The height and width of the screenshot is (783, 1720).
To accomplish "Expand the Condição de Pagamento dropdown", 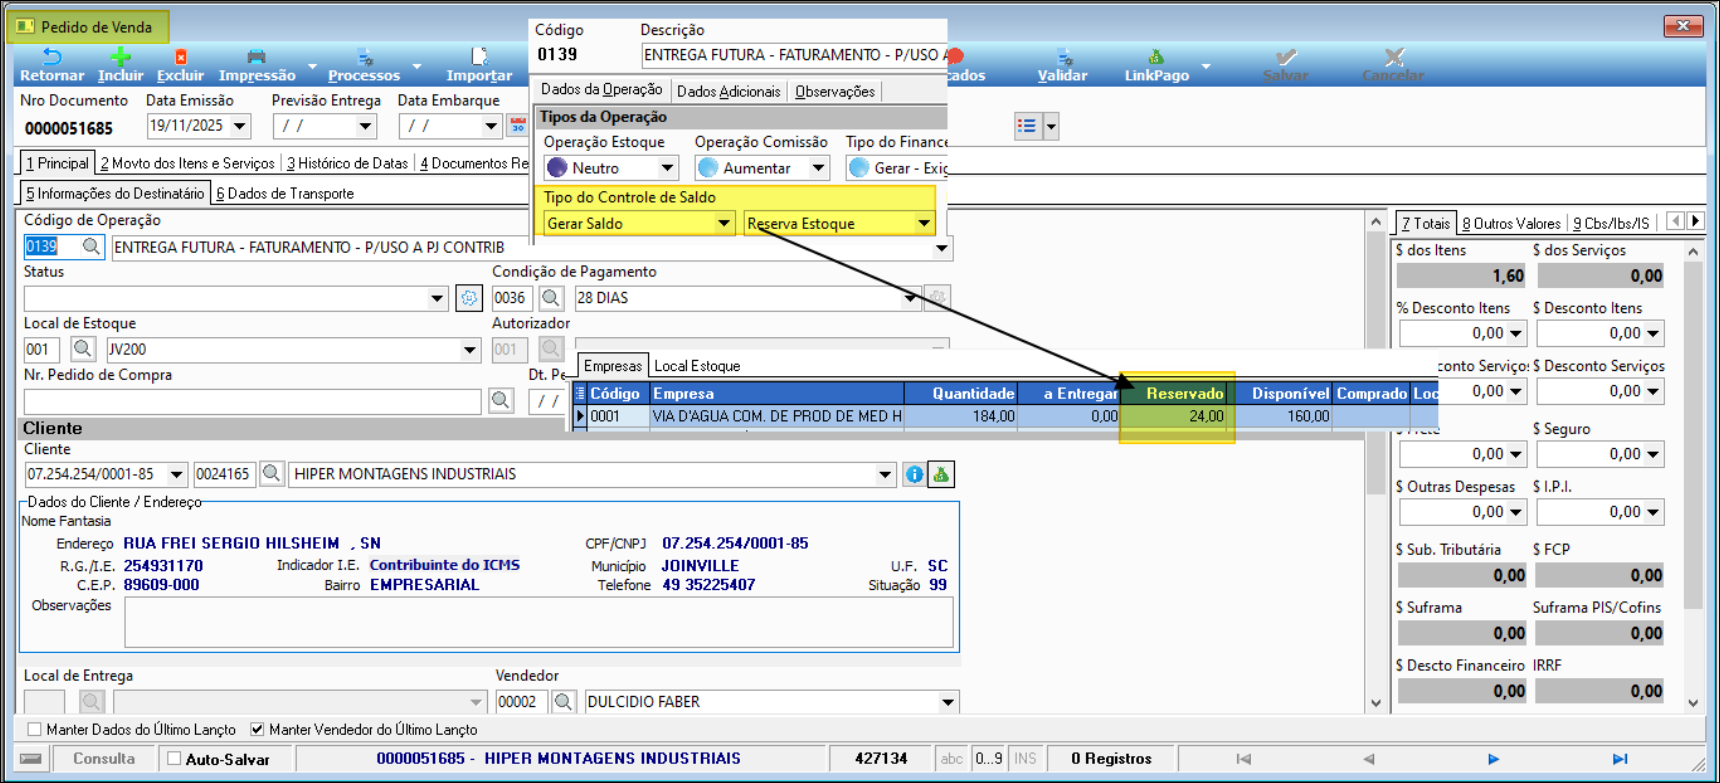I will 909,298.
